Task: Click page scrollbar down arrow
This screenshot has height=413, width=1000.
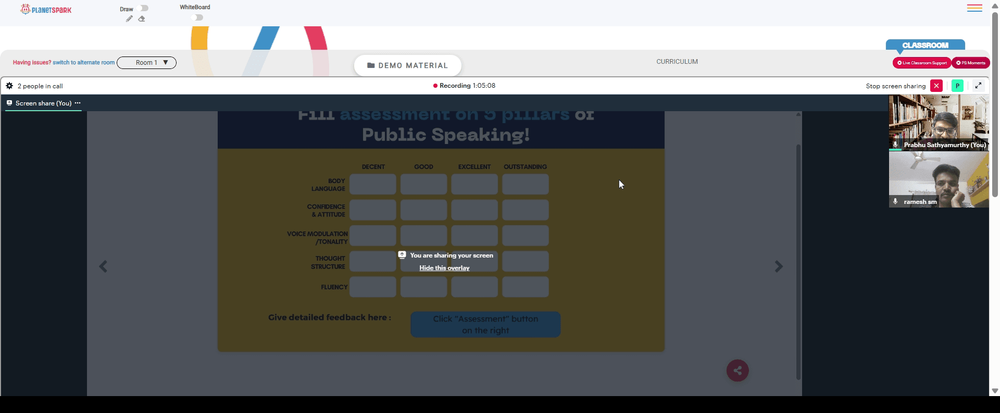Action: 995,391
